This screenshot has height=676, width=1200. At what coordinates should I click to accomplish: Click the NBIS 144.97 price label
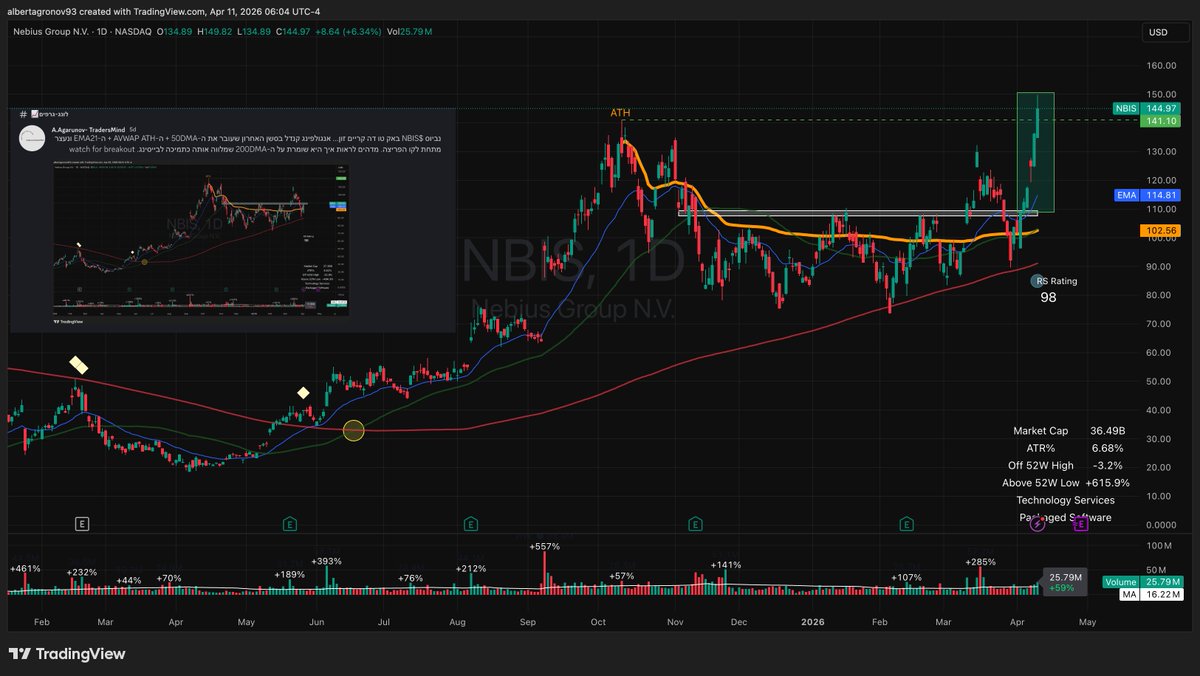click(1145, 107)
